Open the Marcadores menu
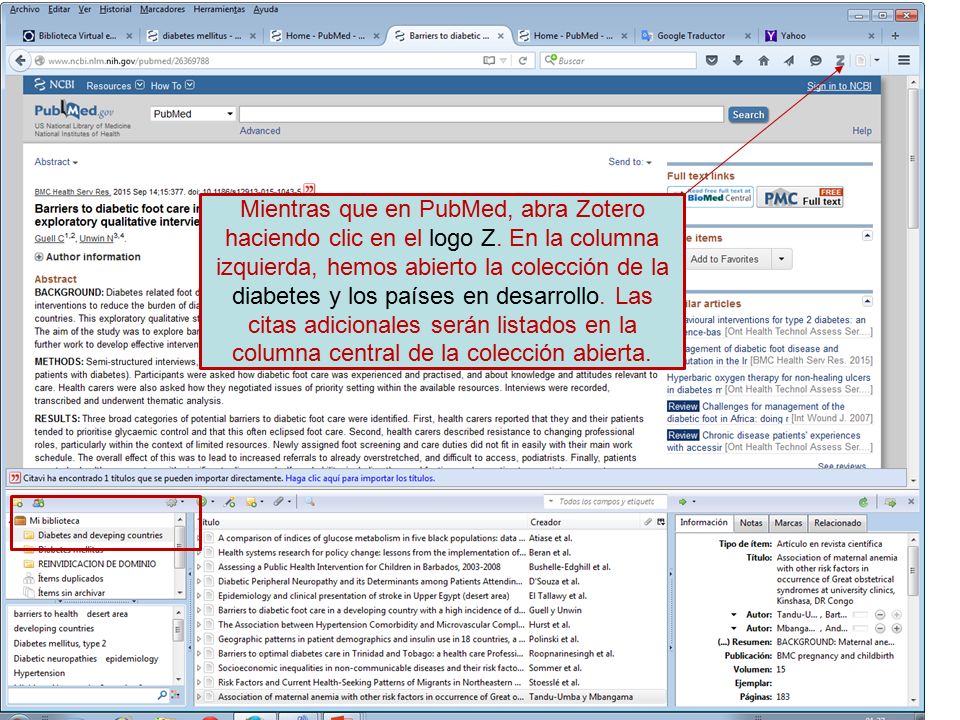 point(162,9)
